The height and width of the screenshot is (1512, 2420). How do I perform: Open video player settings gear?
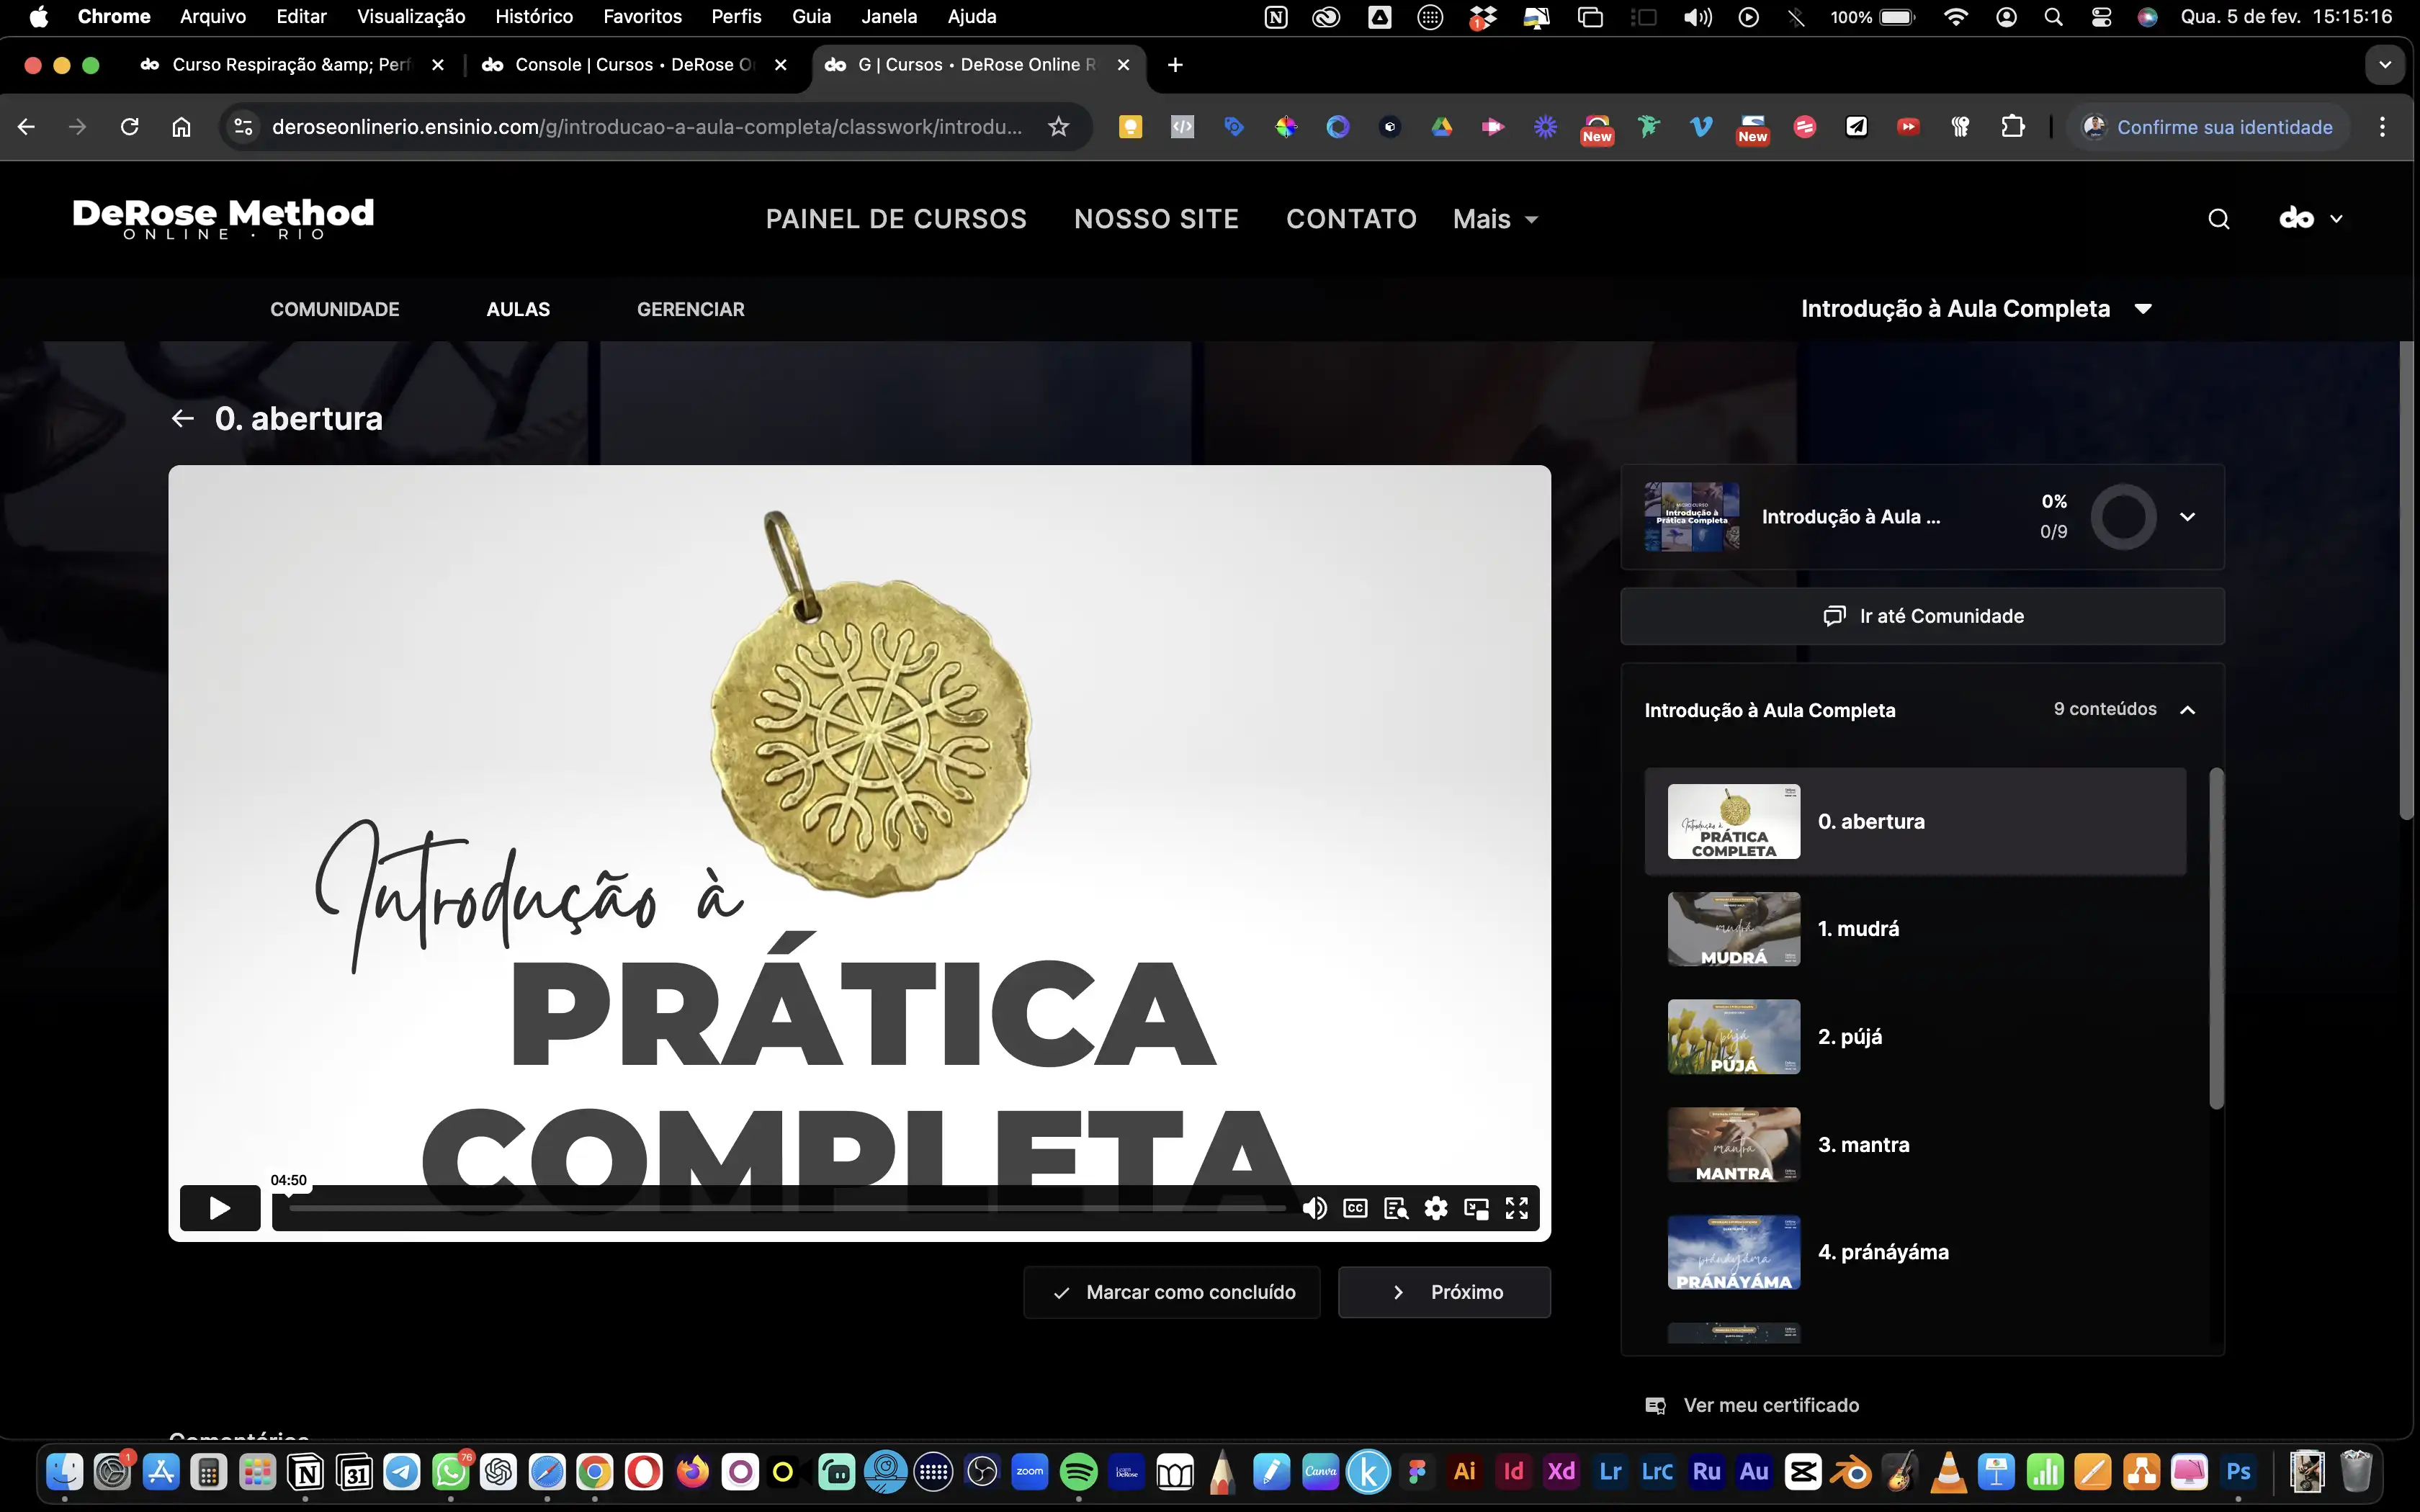coord(1436,1208)
